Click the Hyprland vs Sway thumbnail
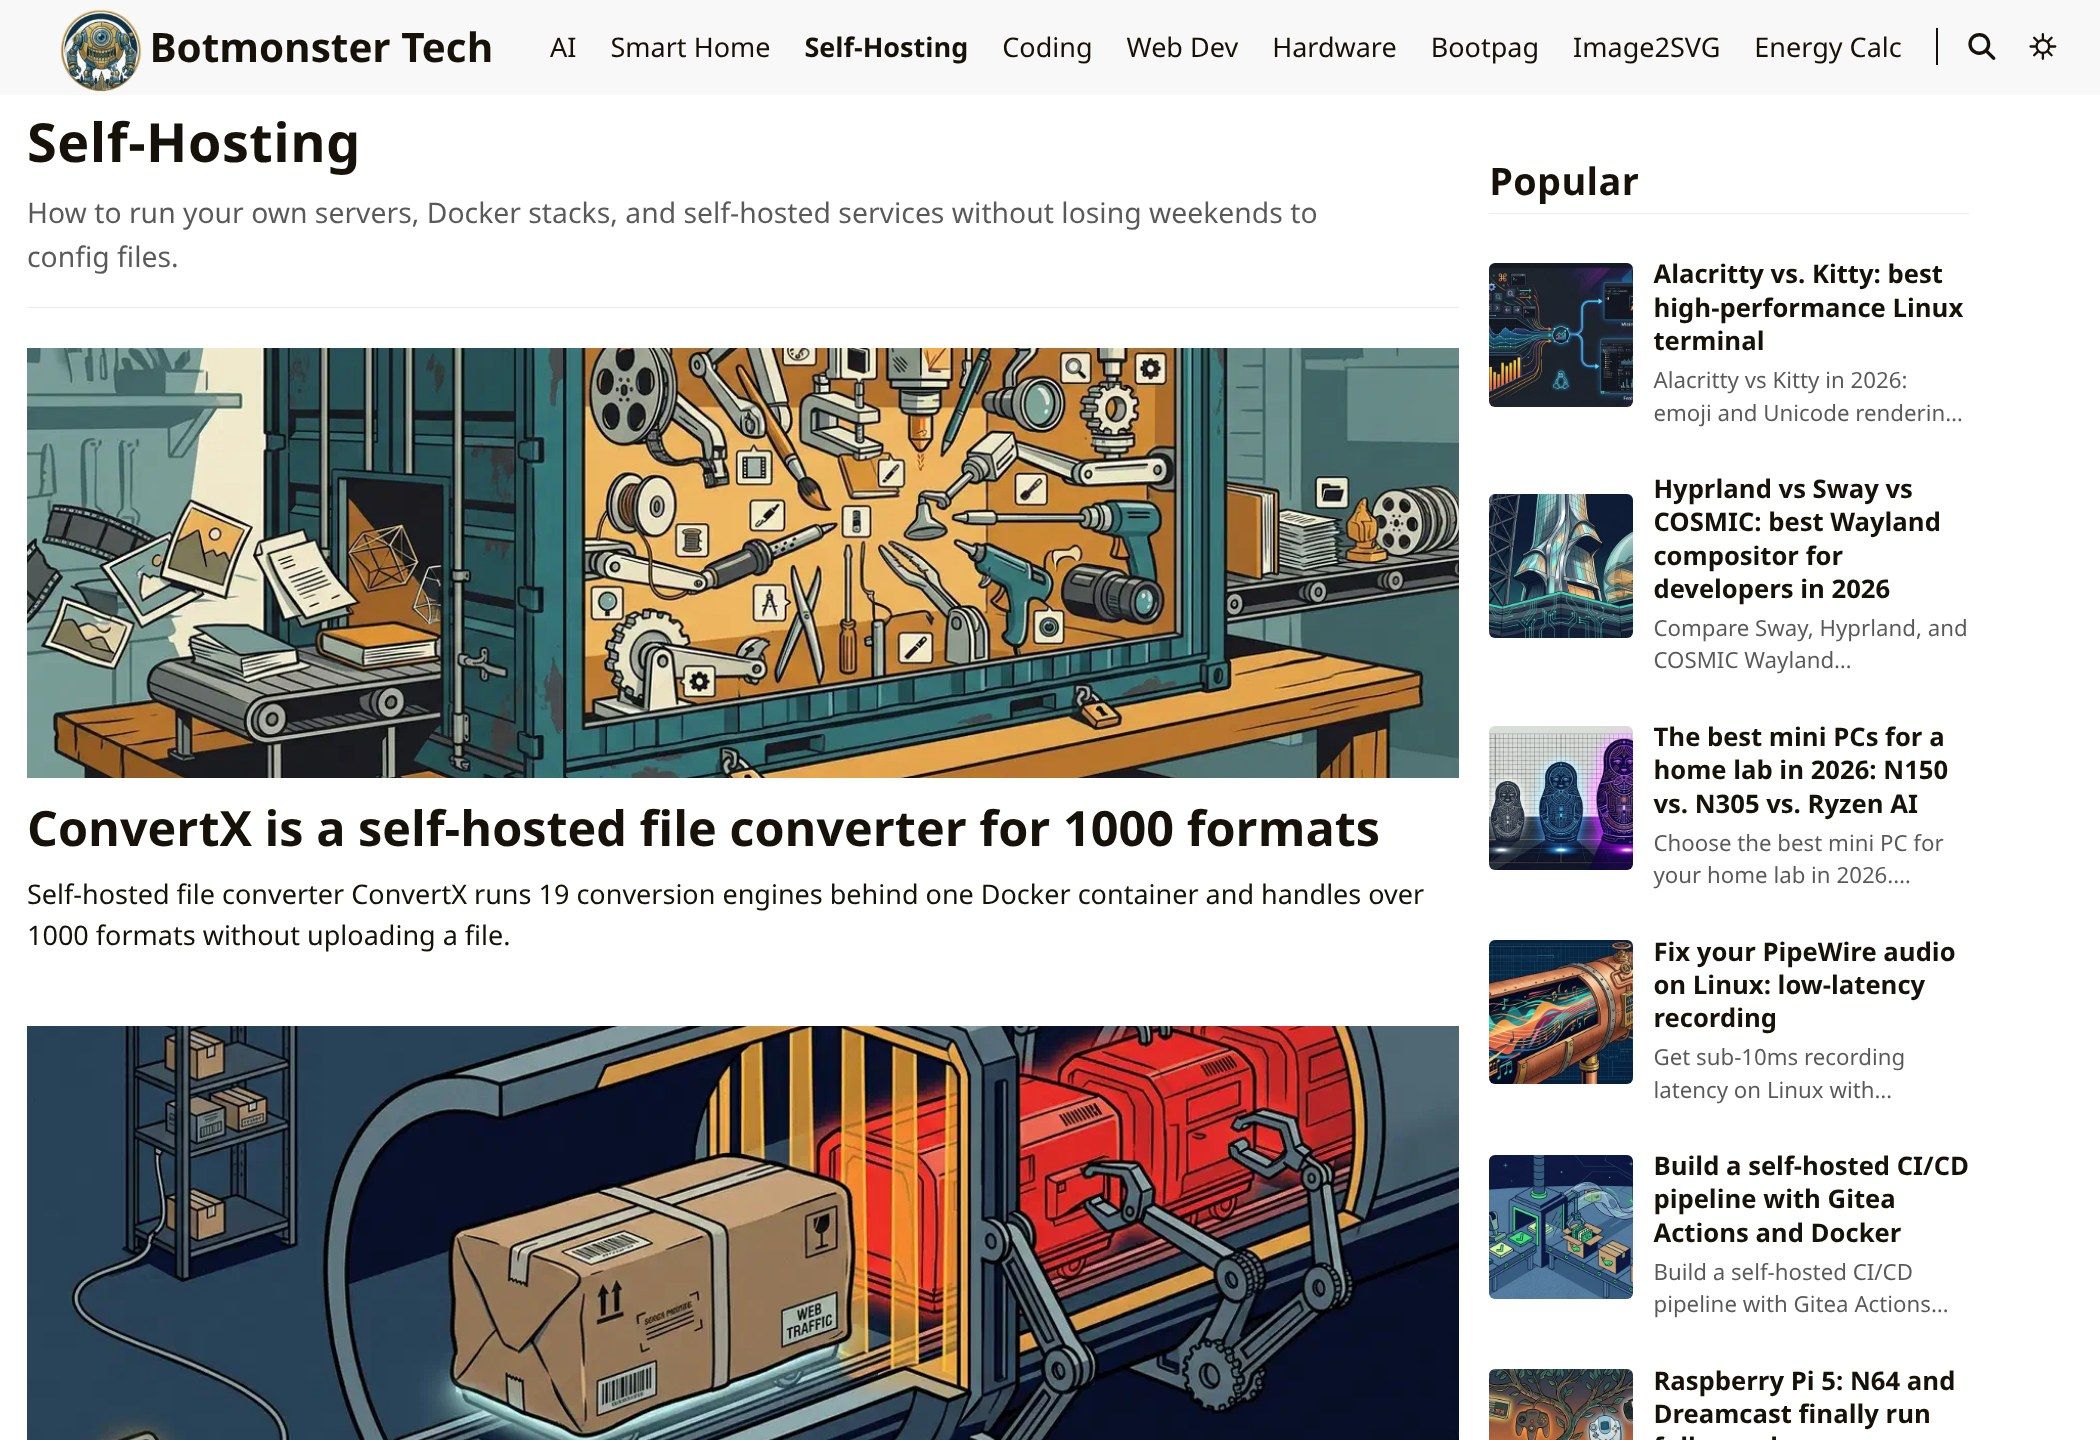 click(x=1561, y=566)
